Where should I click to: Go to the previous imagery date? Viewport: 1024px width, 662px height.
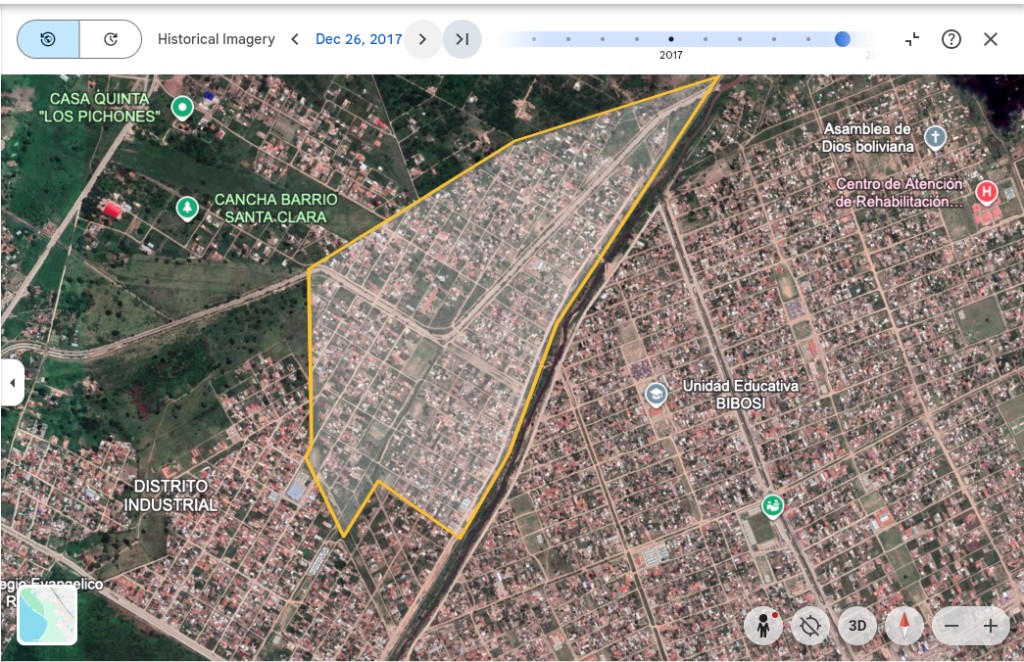coord(295,39)
